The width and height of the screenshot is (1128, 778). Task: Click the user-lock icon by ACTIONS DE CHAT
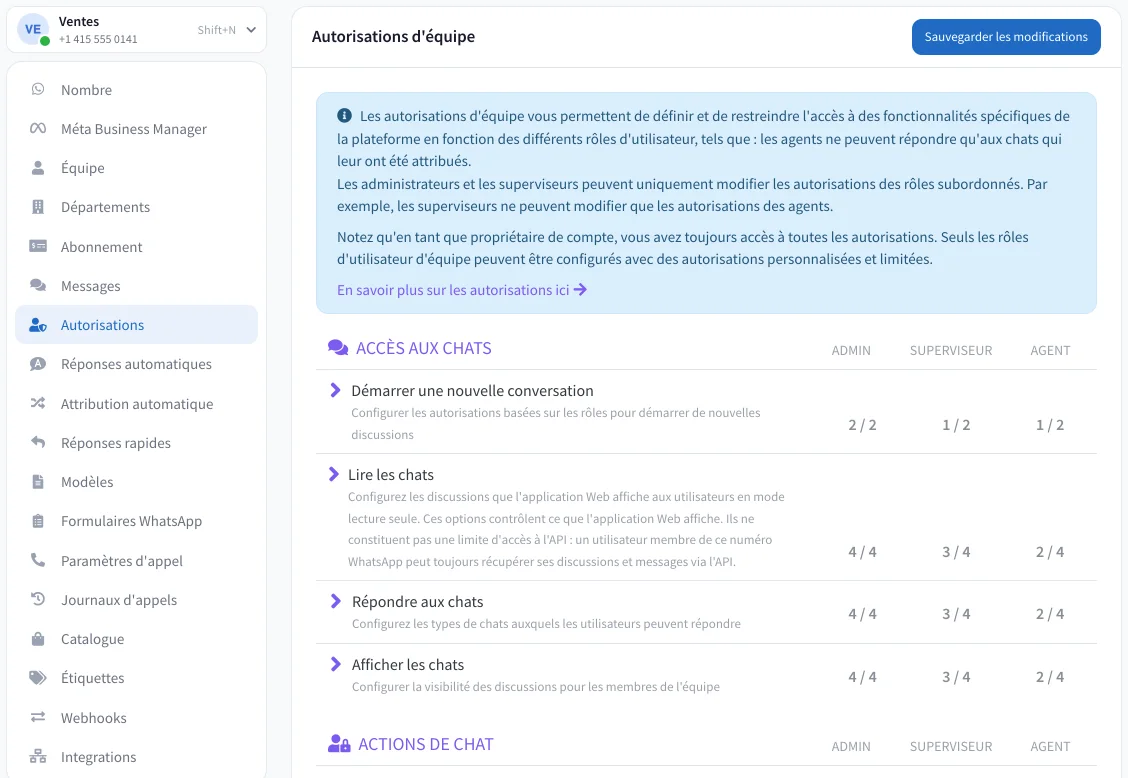tap(339, 743)
